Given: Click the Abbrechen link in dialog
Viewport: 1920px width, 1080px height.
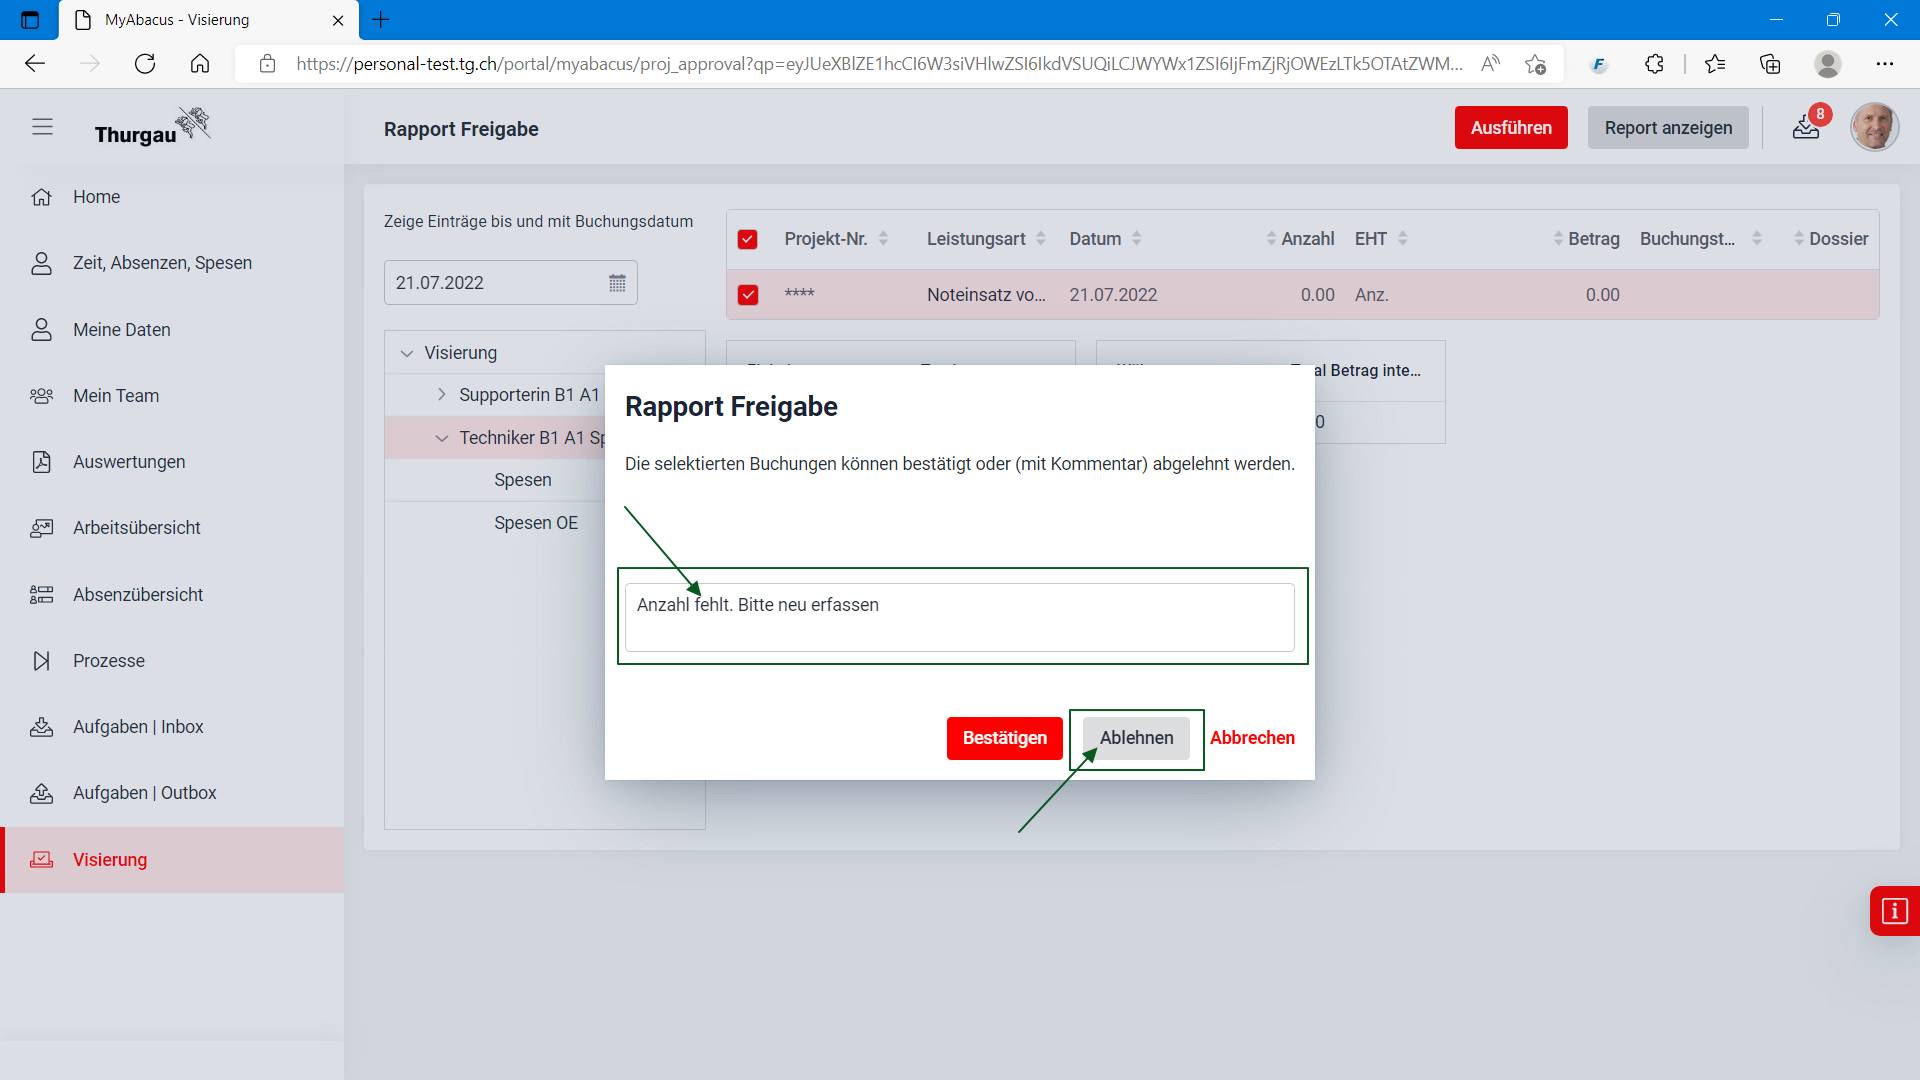Looking at the screenshot, I should [x=1252, y=738].
